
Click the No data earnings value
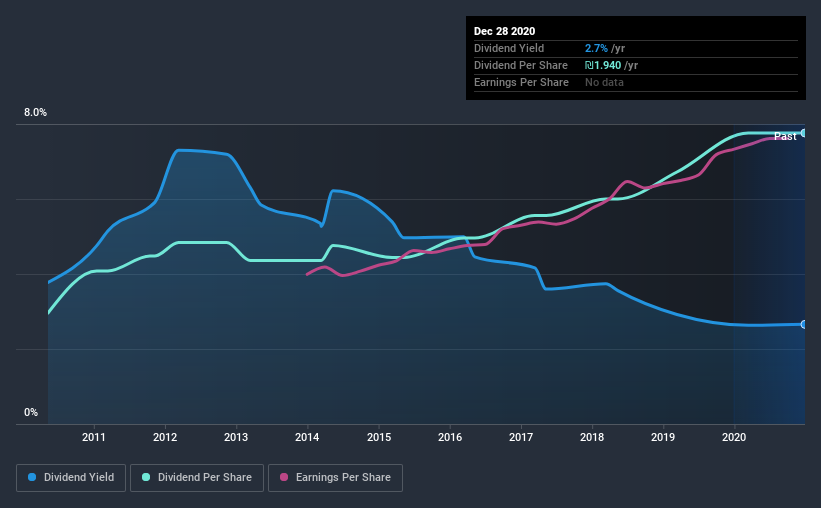point(604,82)
